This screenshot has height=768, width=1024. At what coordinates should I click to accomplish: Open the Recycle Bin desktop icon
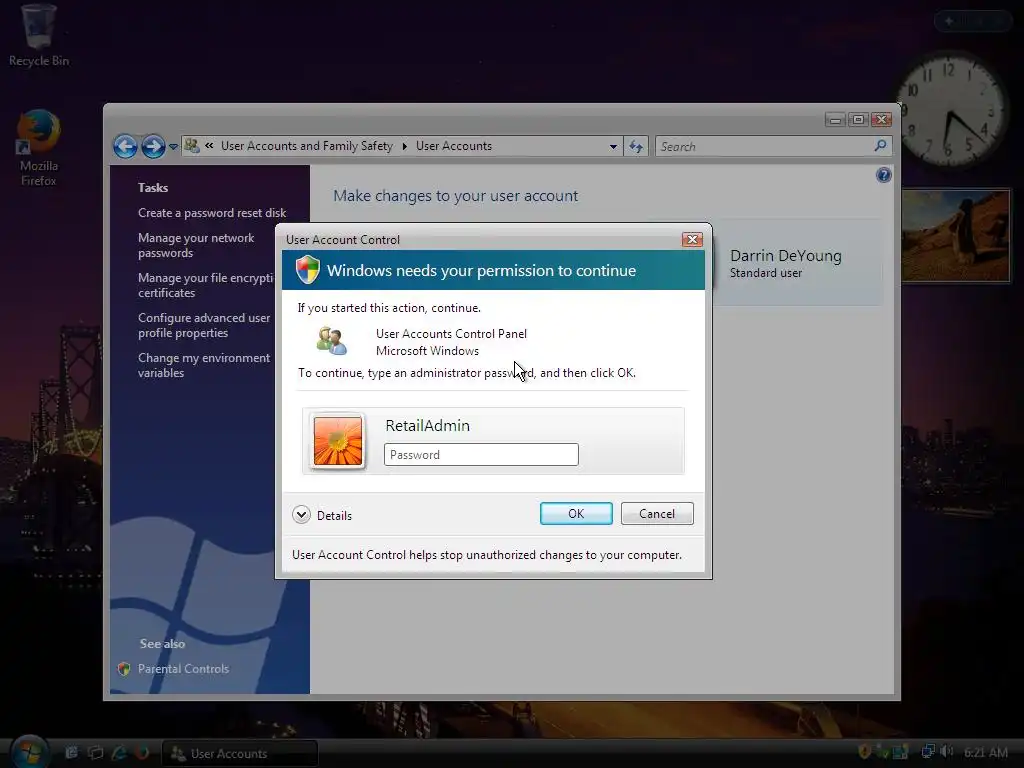pyautogui.click(x=39, y=35)
